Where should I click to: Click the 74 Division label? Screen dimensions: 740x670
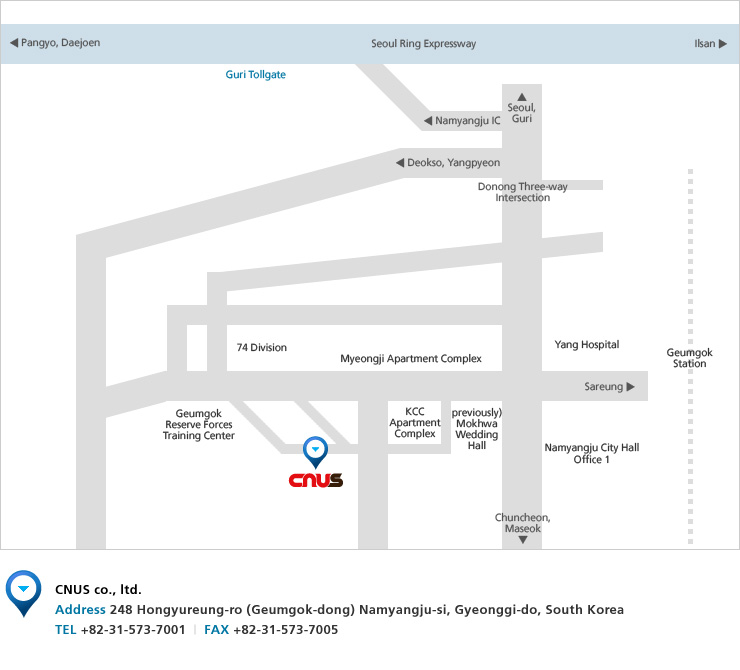pos(261,347)
